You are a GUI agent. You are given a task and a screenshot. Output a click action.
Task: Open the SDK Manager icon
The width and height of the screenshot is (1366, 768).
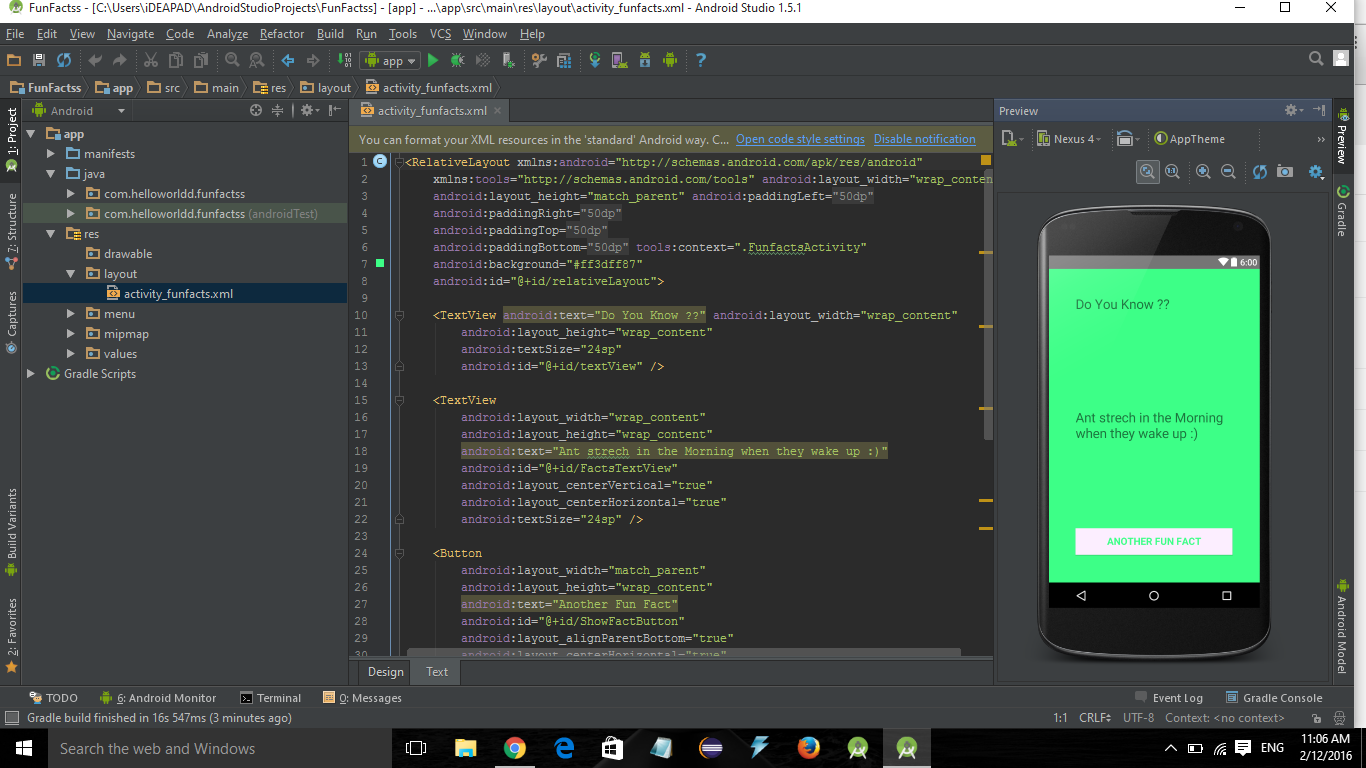point(645,61)
